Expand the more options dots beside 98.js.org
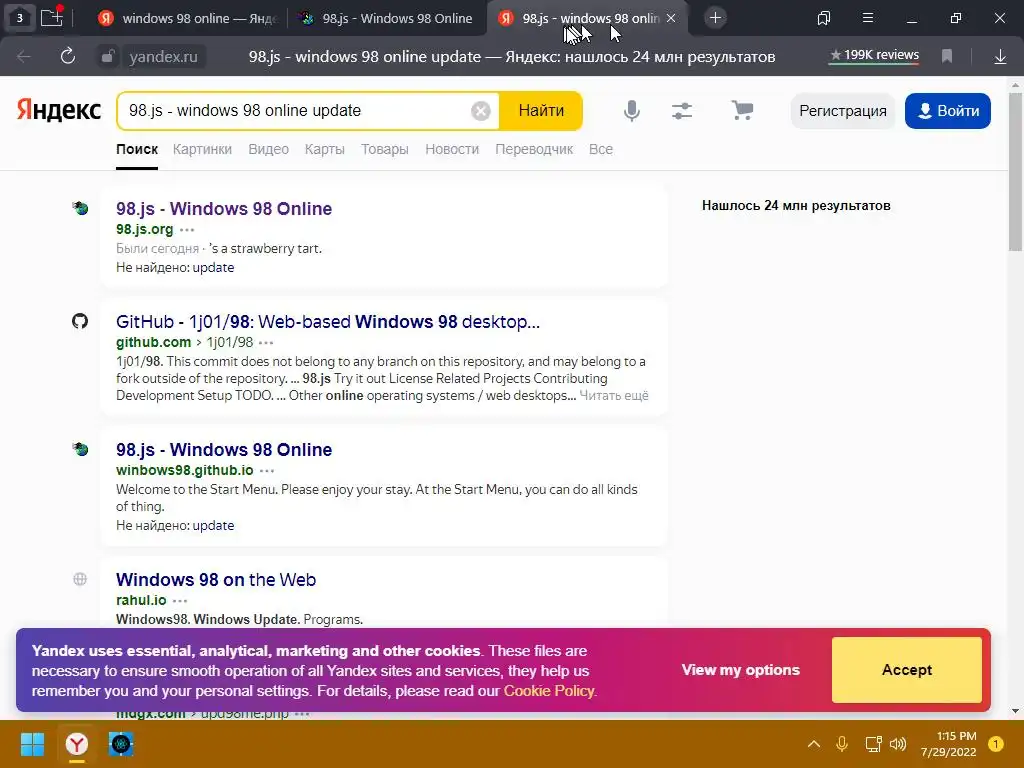The width and height of the screenshot is (1024, 768). (x=187, y=230)
